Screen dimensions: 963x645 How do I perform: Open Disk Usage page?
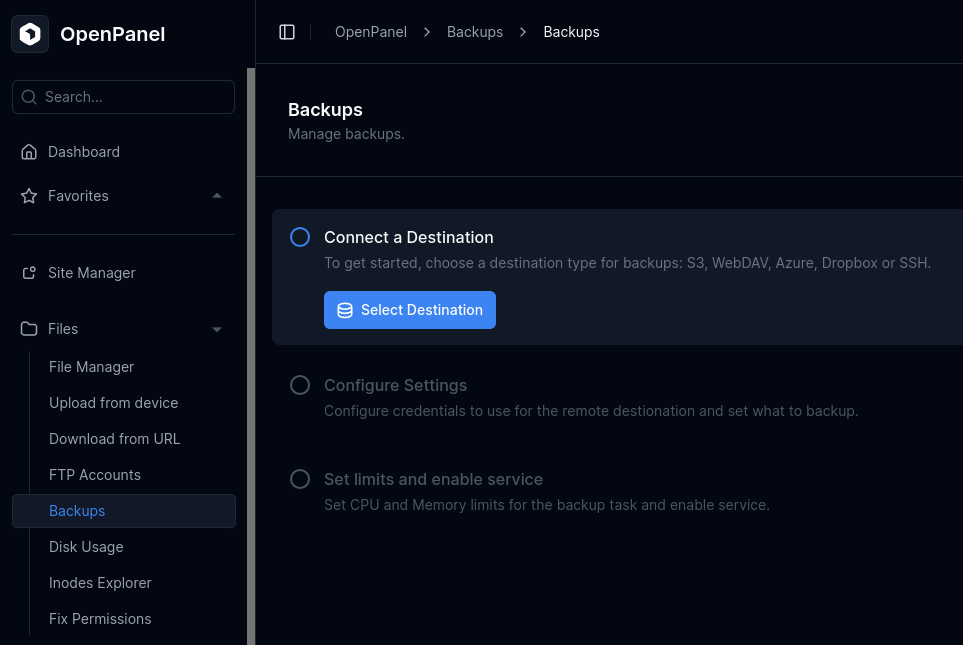click(x=86, y=547)
